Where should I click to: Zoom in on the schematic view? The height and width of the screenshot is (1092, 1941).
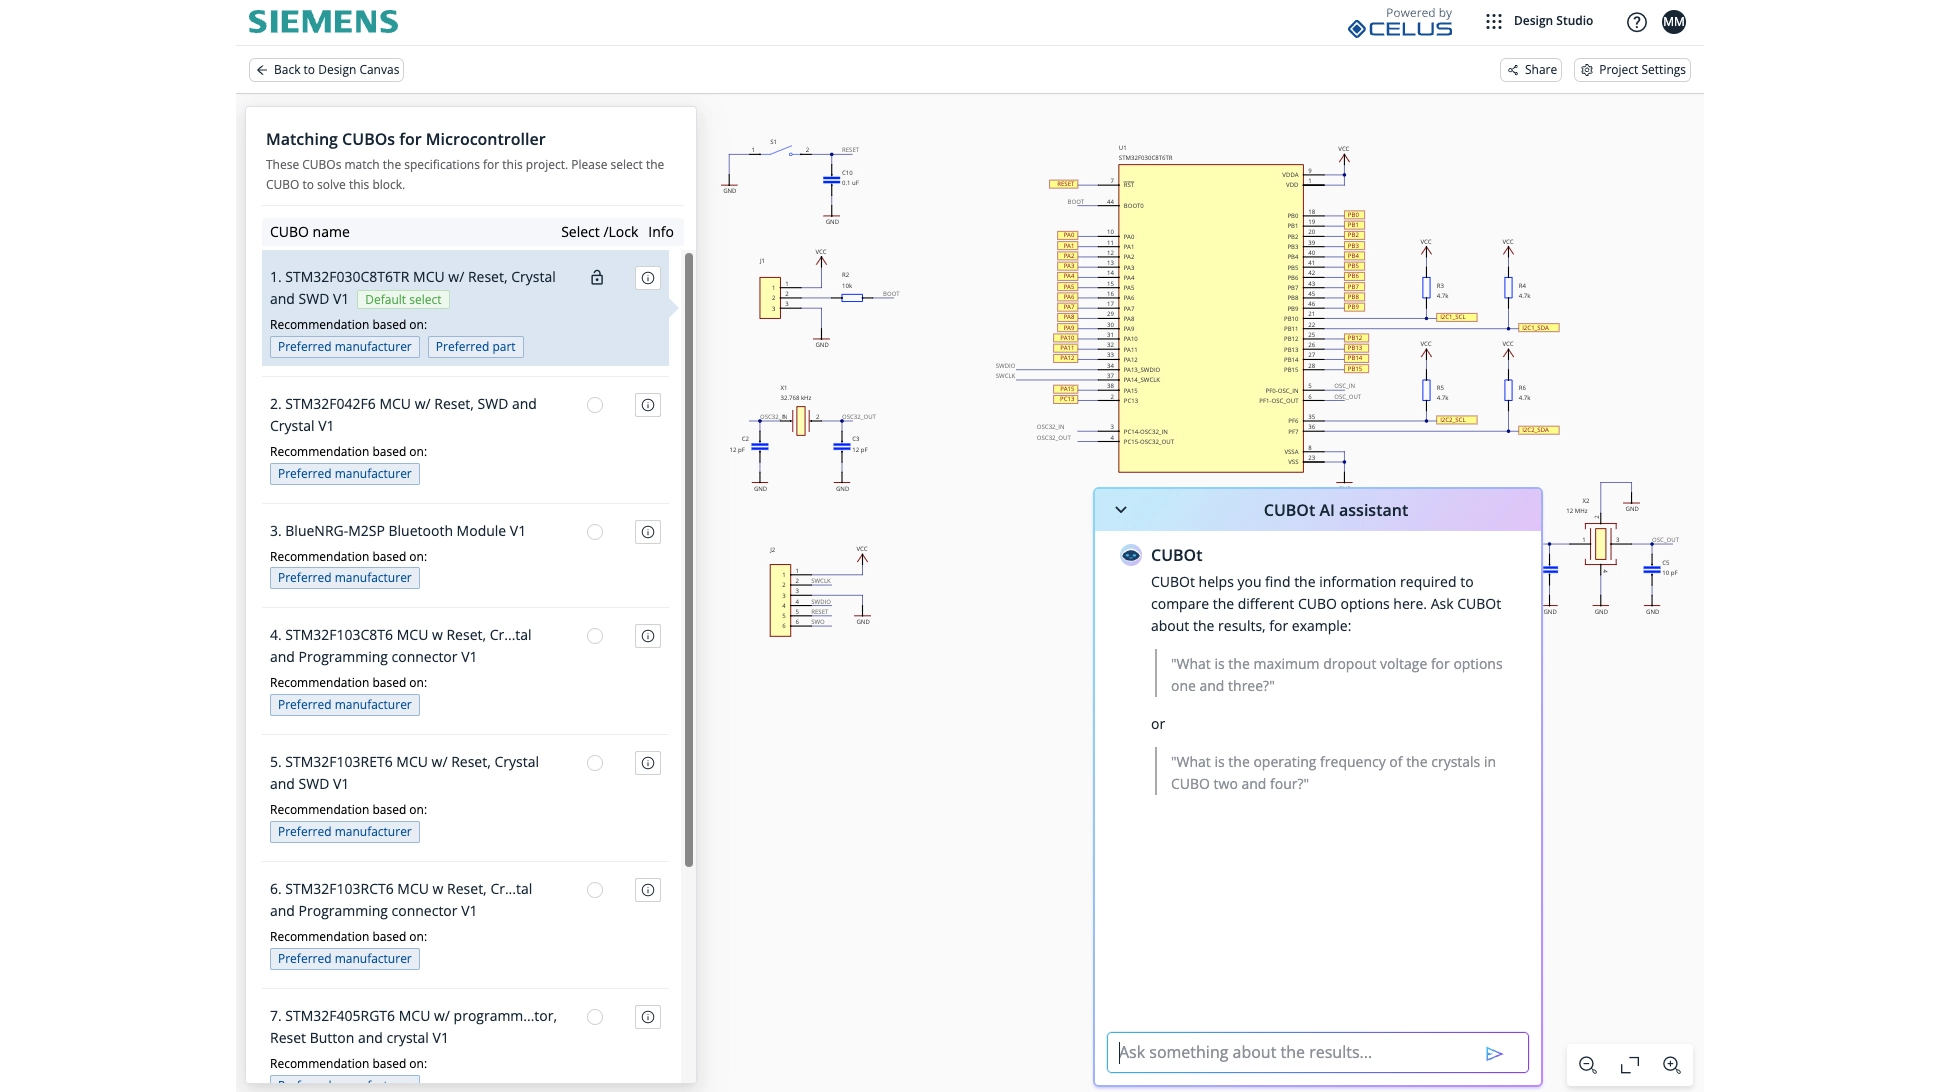tap(1671, 1065)
